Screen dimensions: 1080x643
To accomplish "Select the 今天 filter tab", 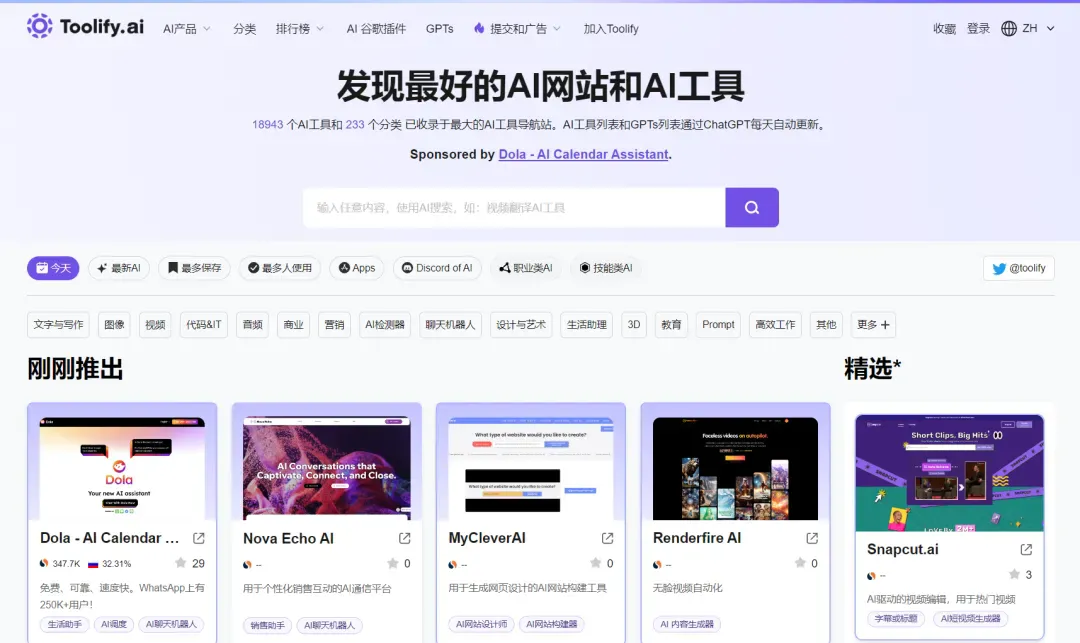I will (x=53, y=268).
